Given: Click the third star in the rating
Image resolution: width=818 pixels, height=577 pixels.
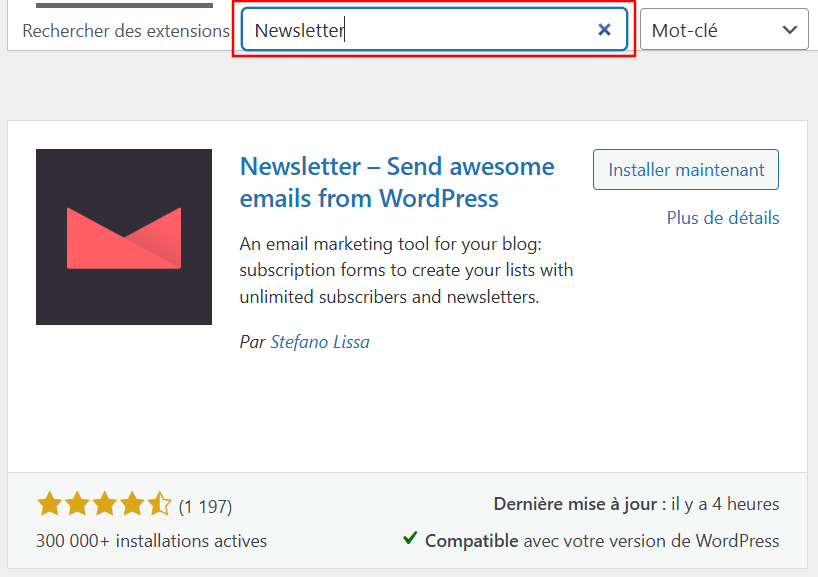Looking at the screenshot, I should [x=104, y=505].
